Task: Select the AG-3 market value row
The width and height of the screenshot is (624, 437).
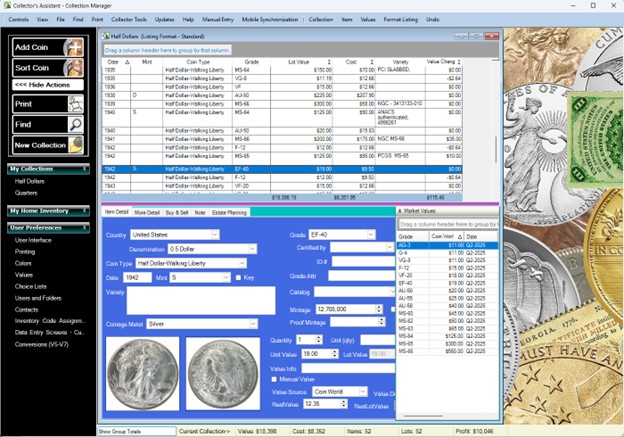Action: [447, 246]
